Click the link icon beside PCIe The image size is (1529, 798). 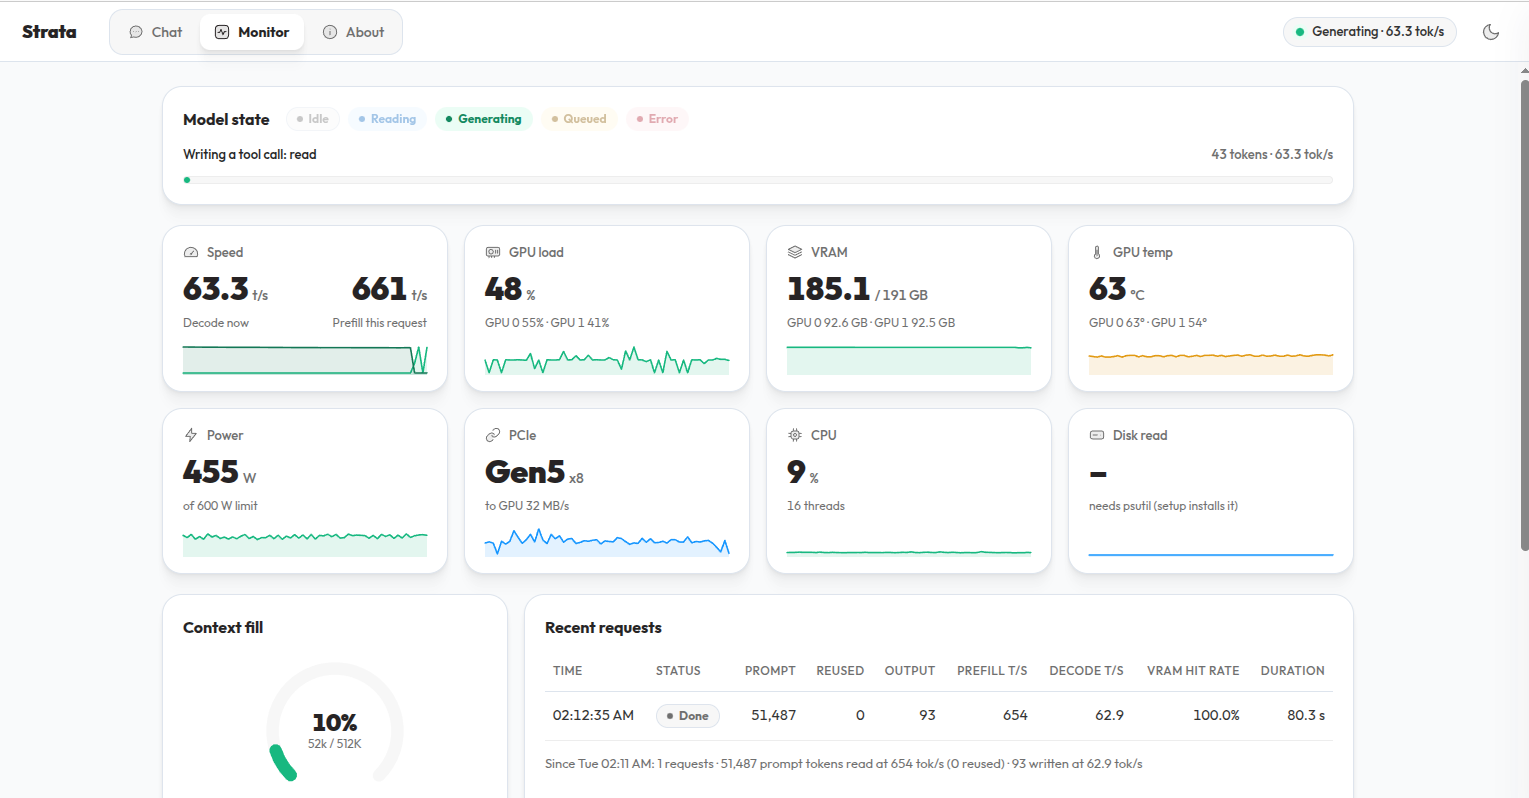coord(493,436)
